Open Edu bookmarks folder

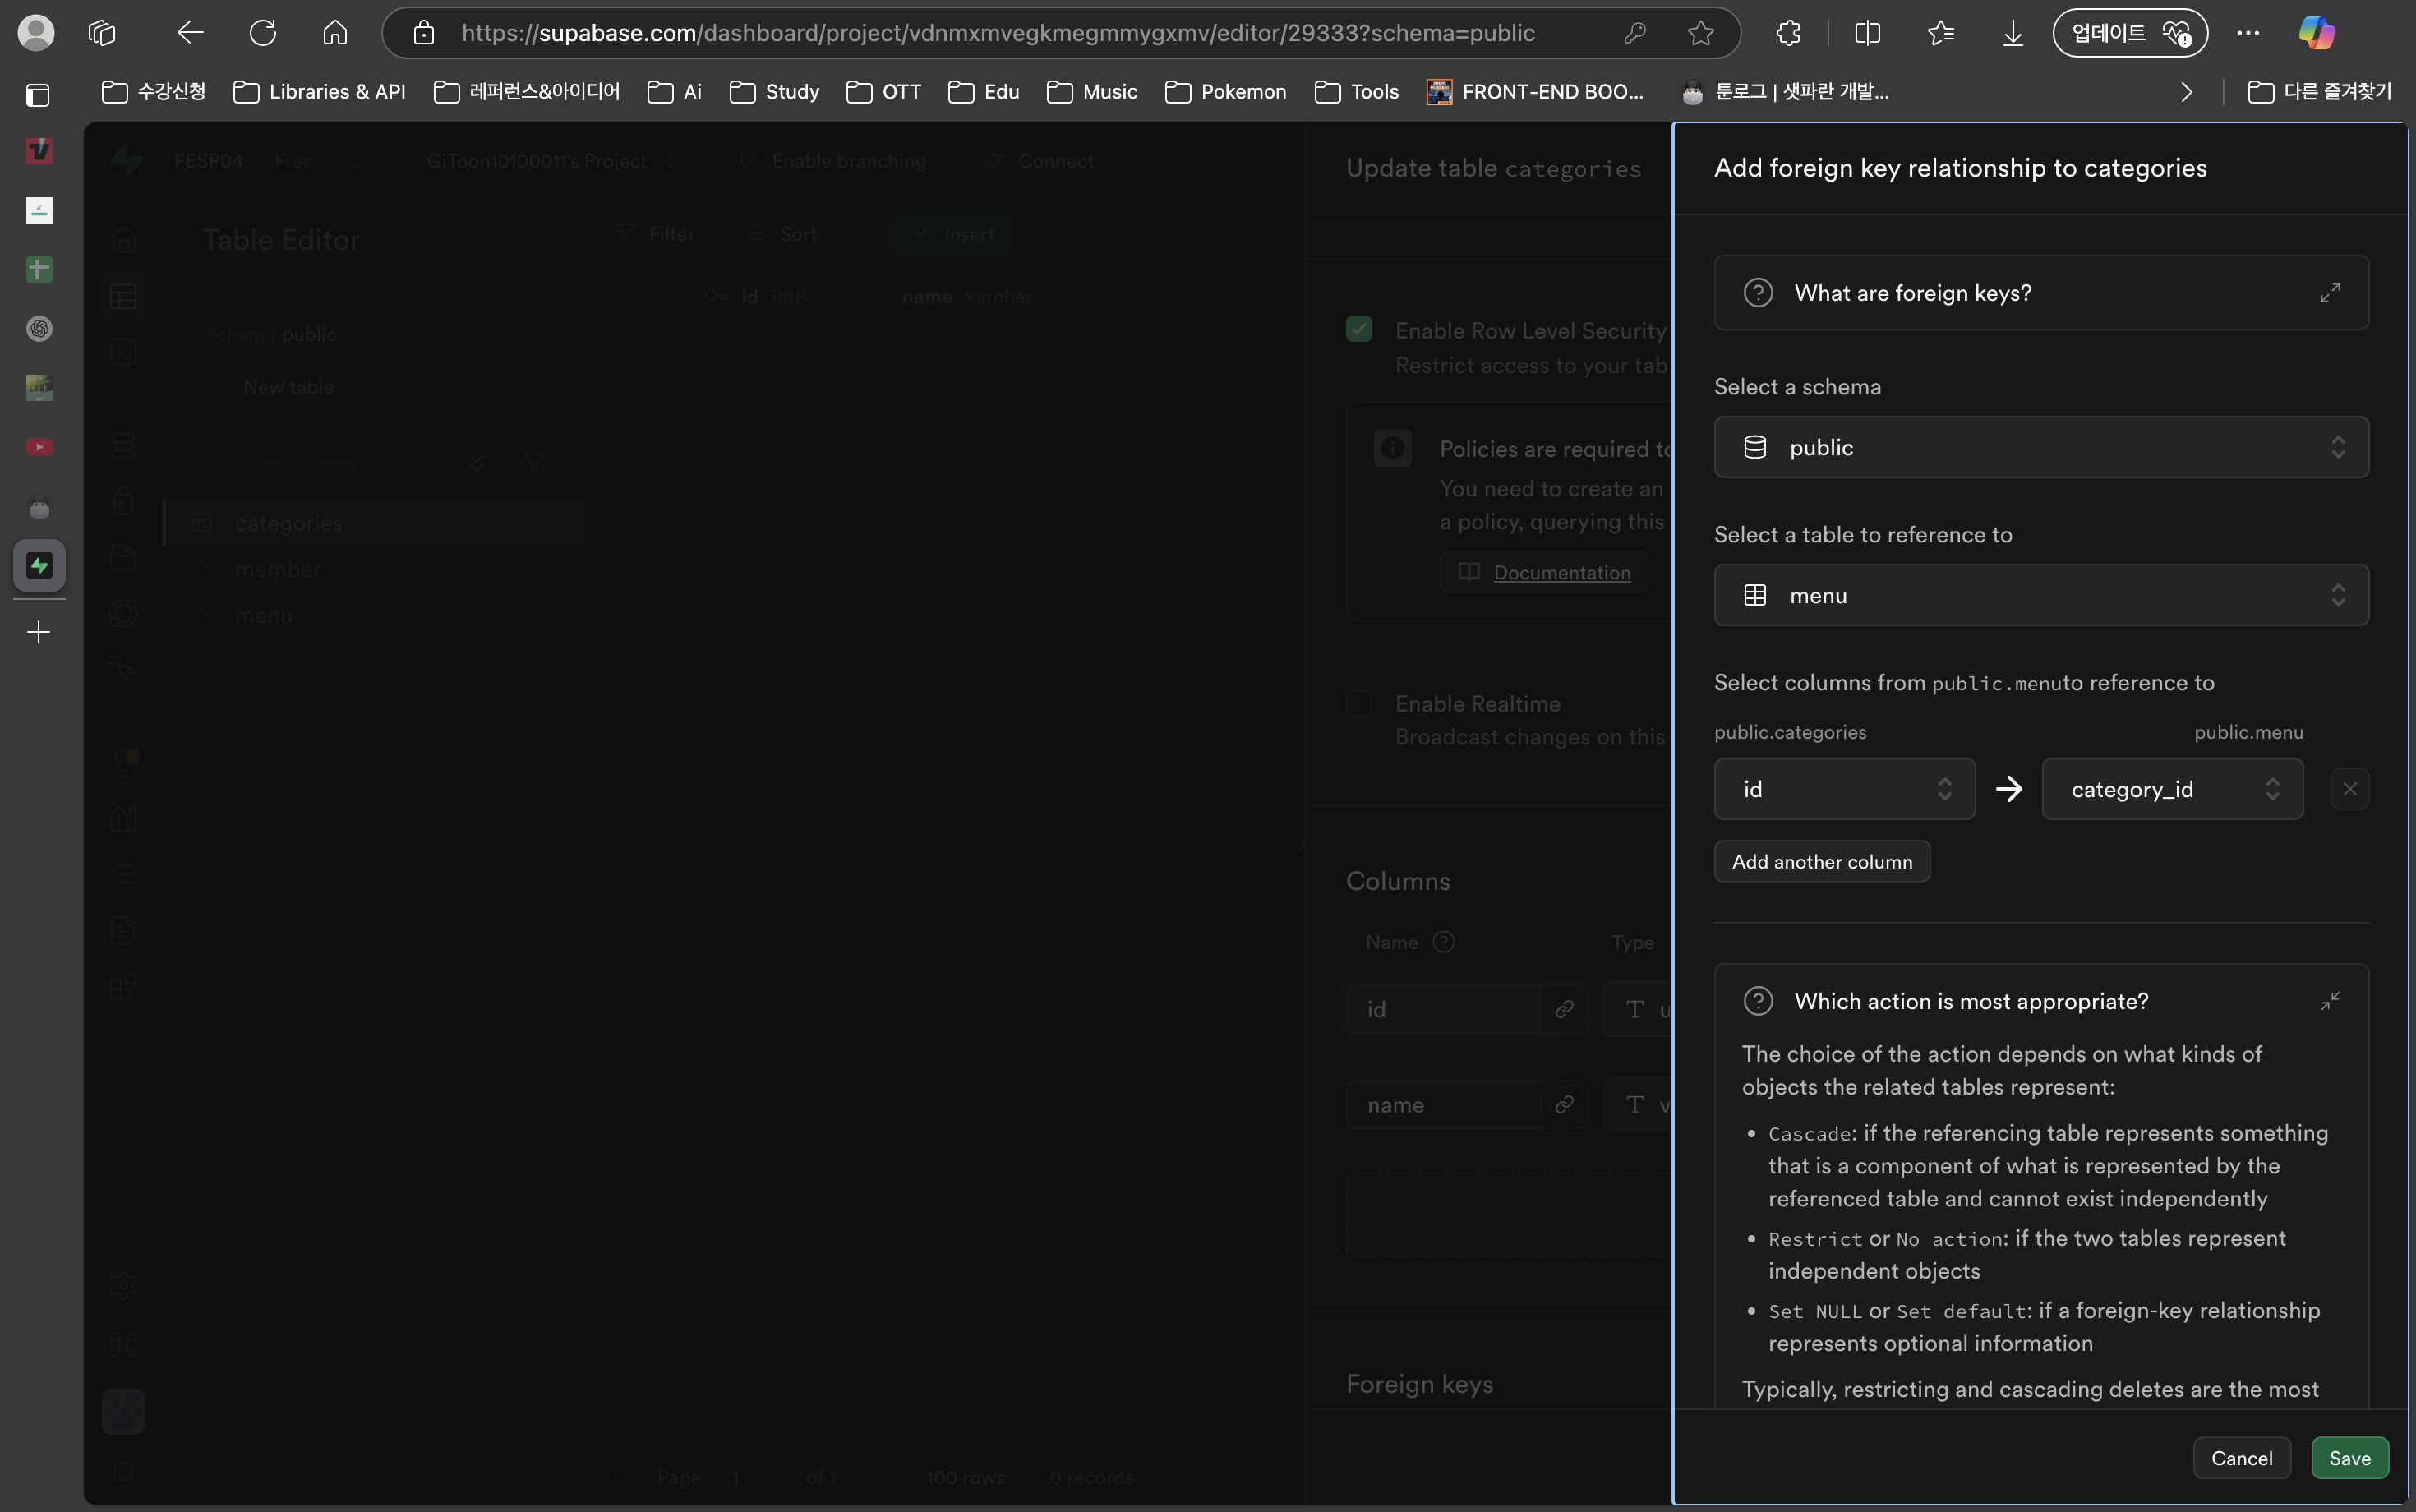(983, 92)
